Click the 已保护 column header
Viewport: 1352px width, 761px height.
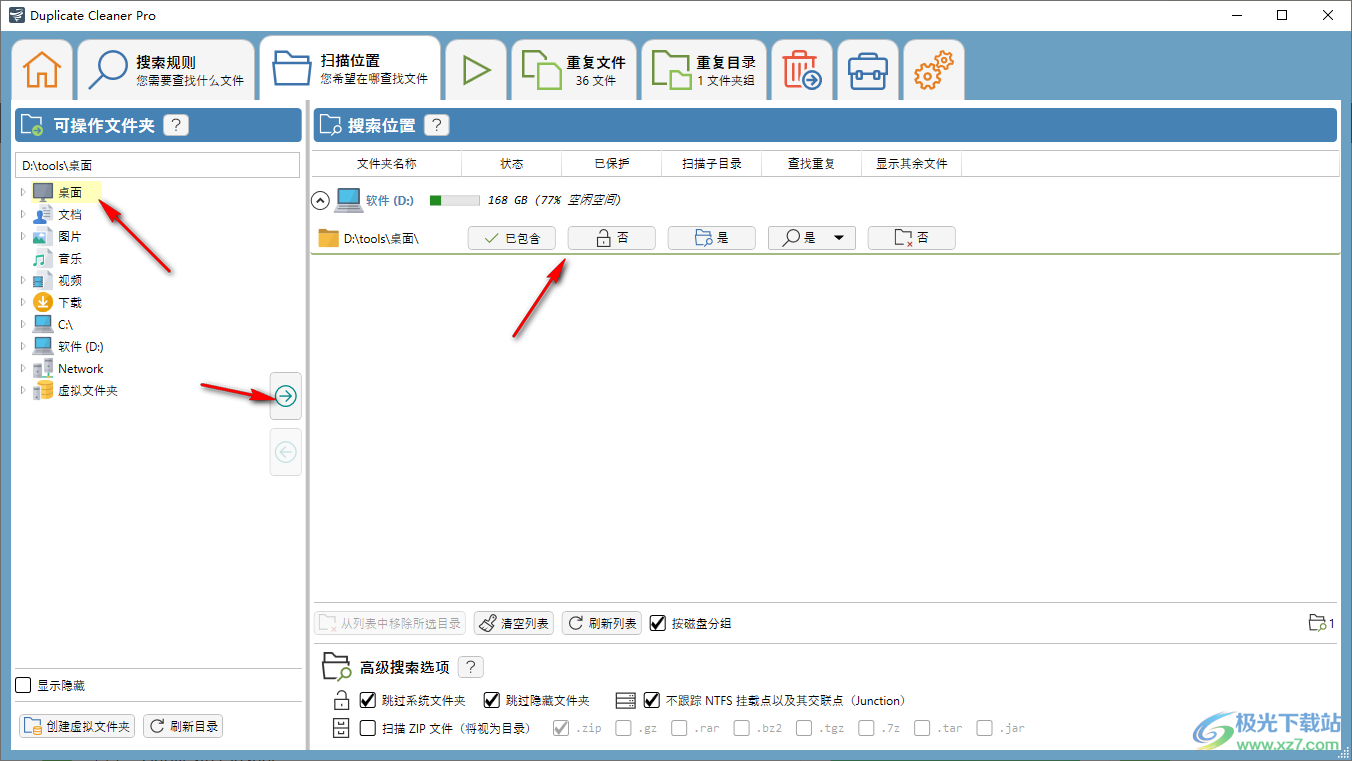(612, 163)
